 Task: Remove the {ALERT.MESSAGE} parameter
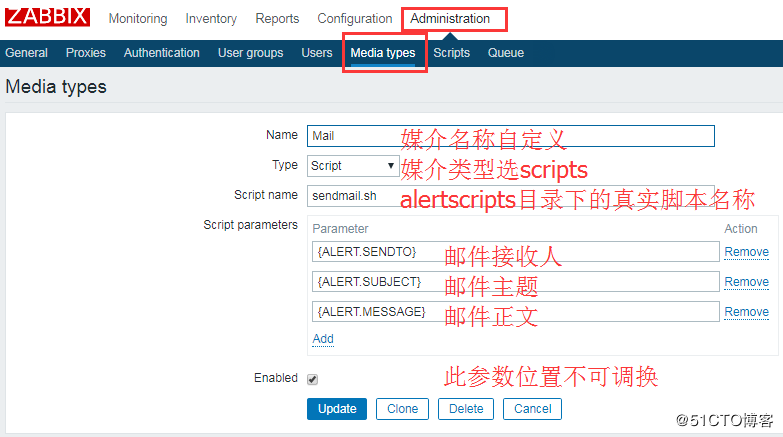click(x=747, y=312)
